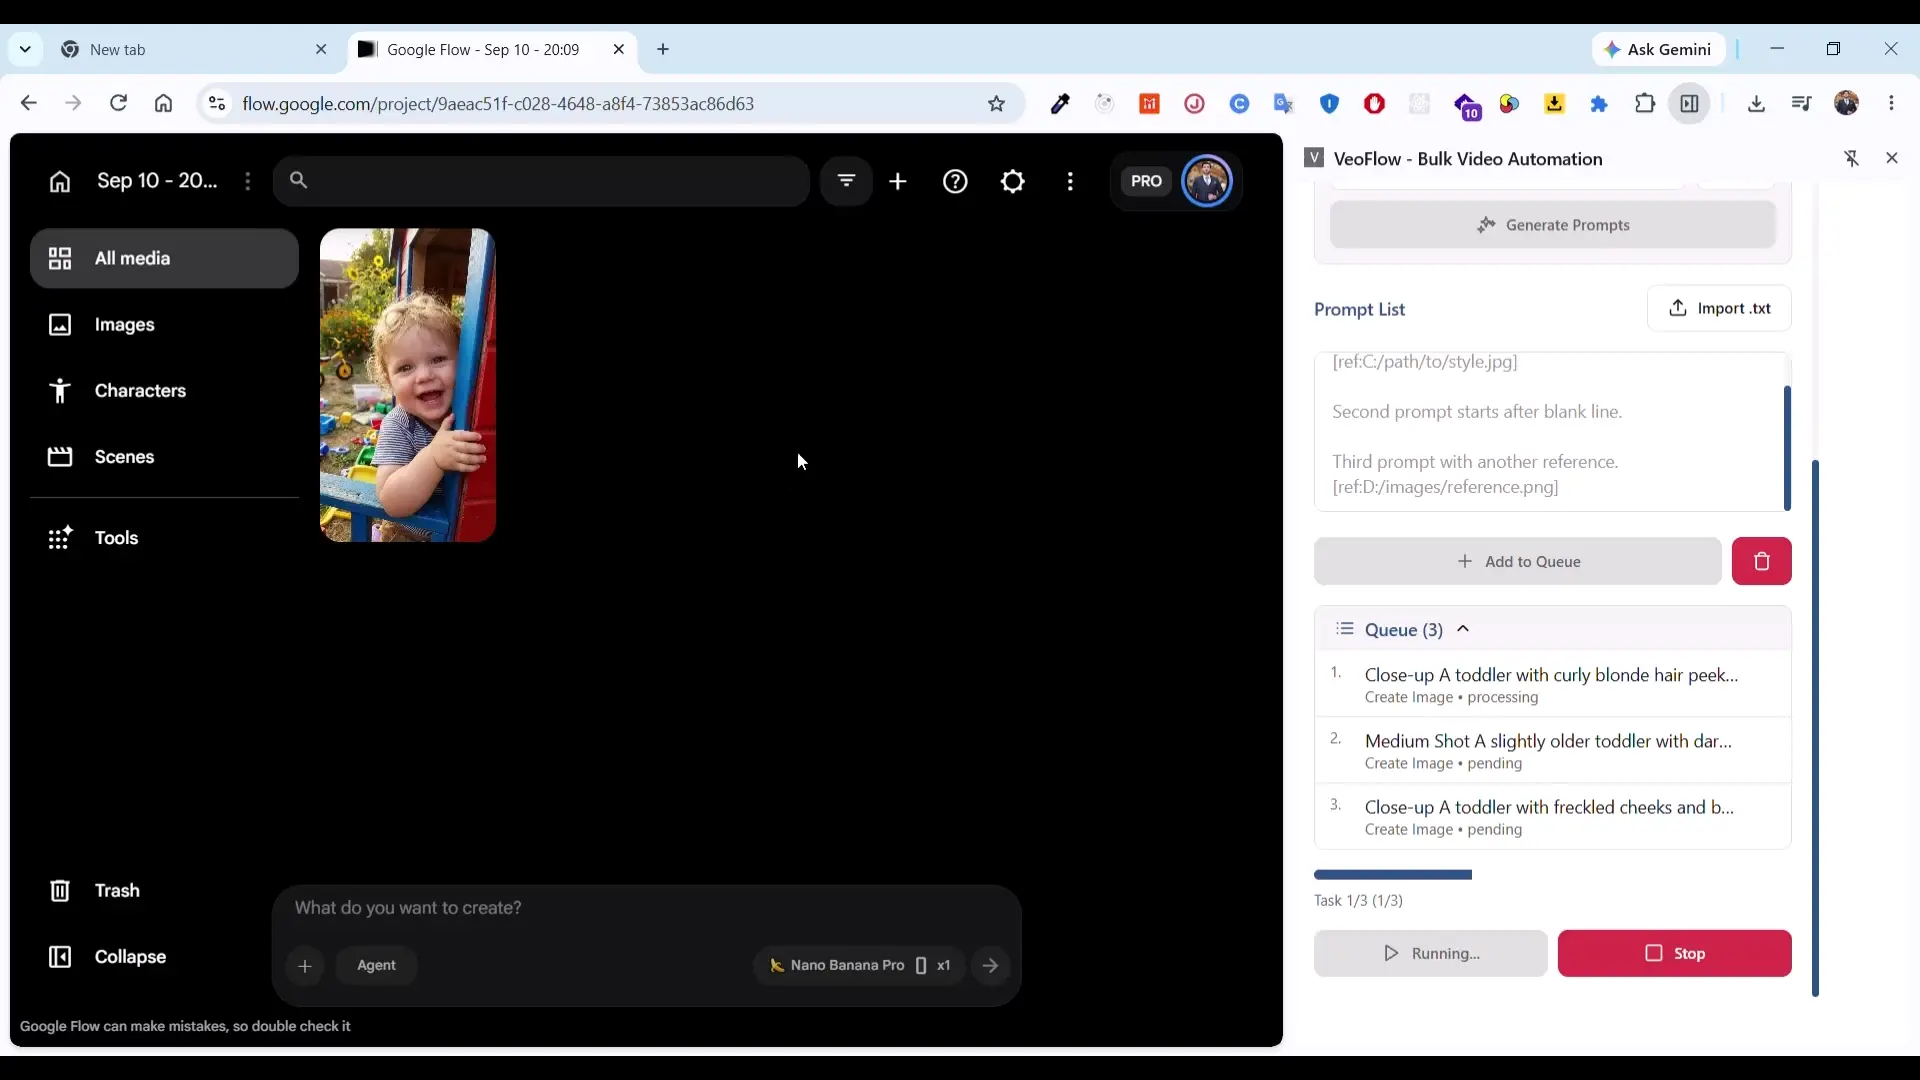This screenshot has height=1080, width=1920.
Task: Open the Flow home icon
Action: pos(60,181)
